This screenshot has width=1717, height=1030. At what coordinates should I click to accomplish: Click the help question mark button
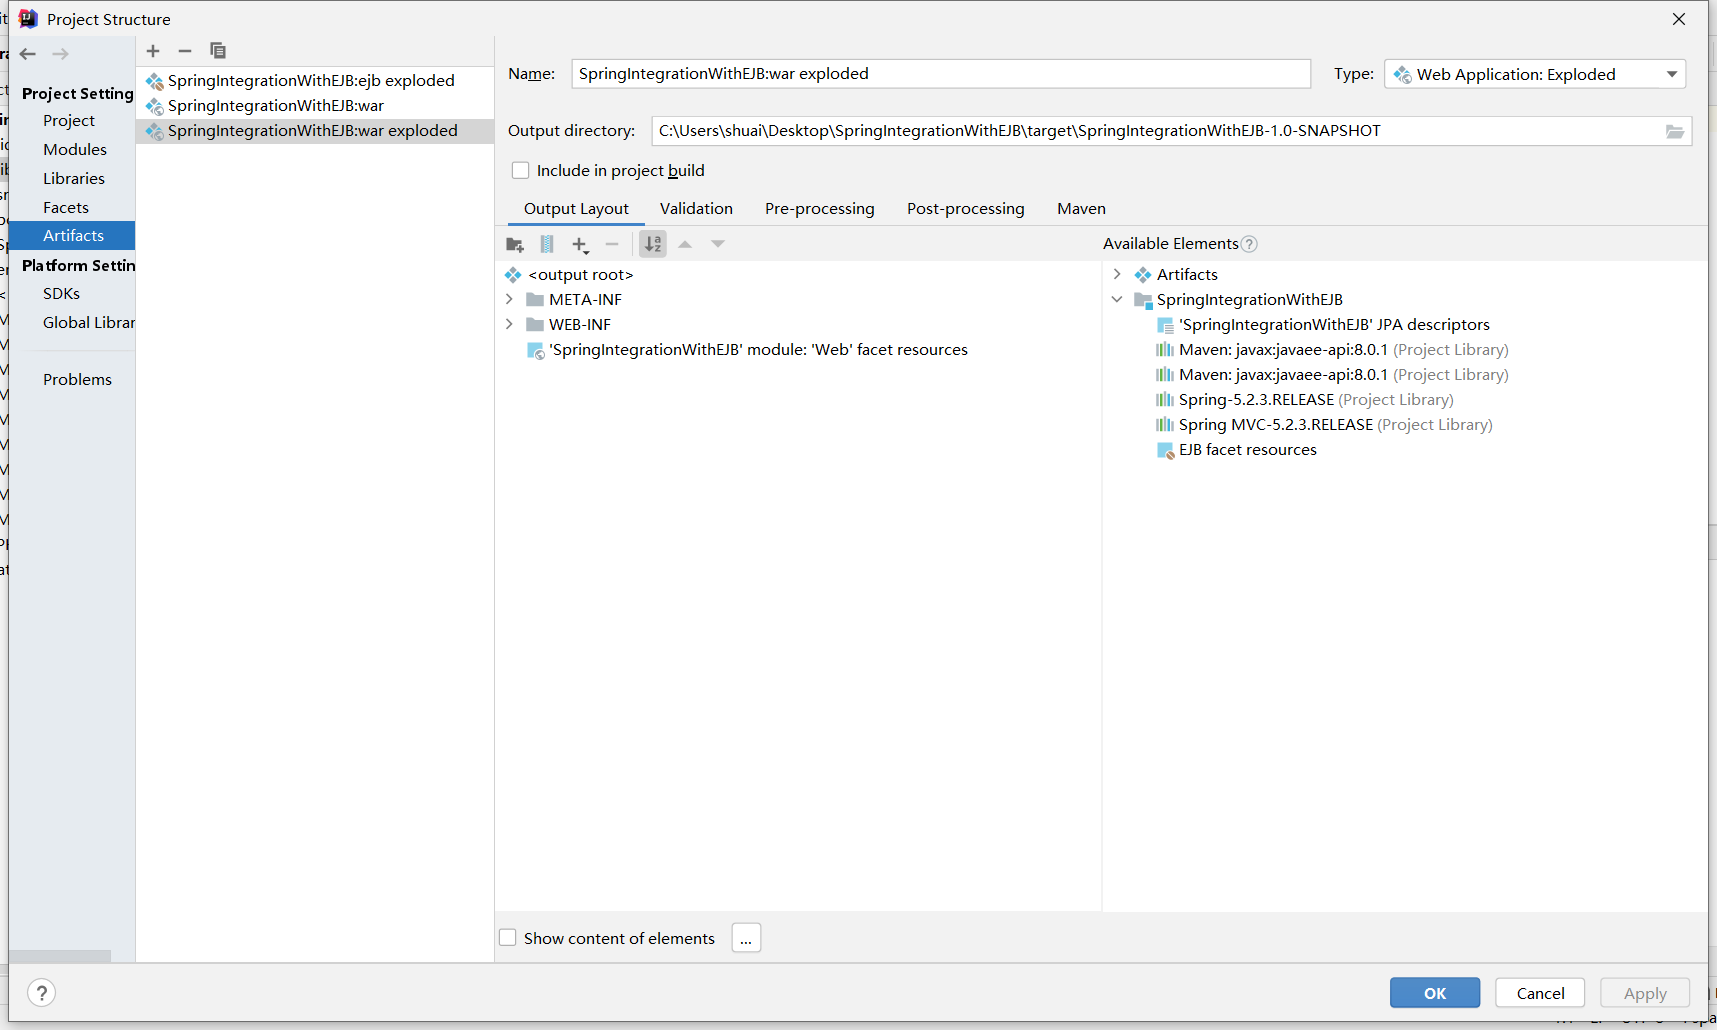coord(41,993)
